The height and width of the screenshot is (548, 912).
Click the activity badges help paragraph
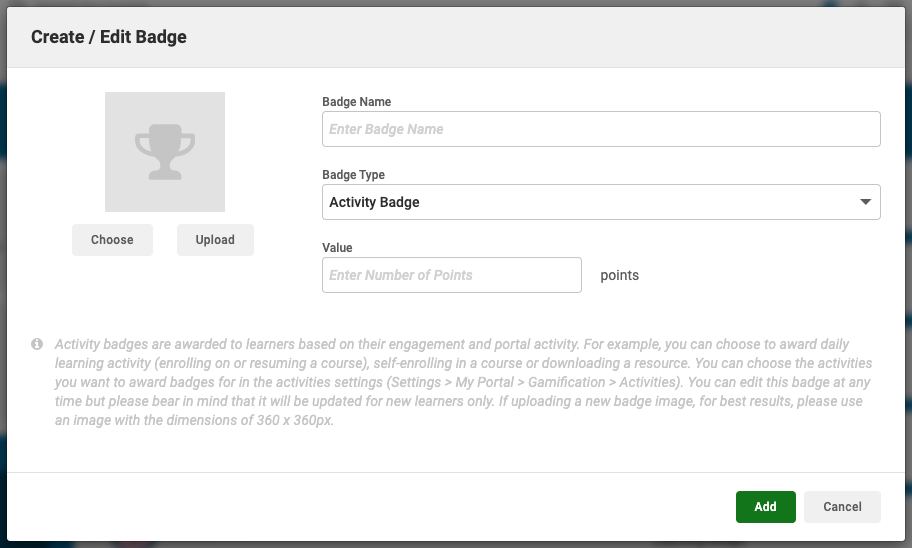point(460,381)
